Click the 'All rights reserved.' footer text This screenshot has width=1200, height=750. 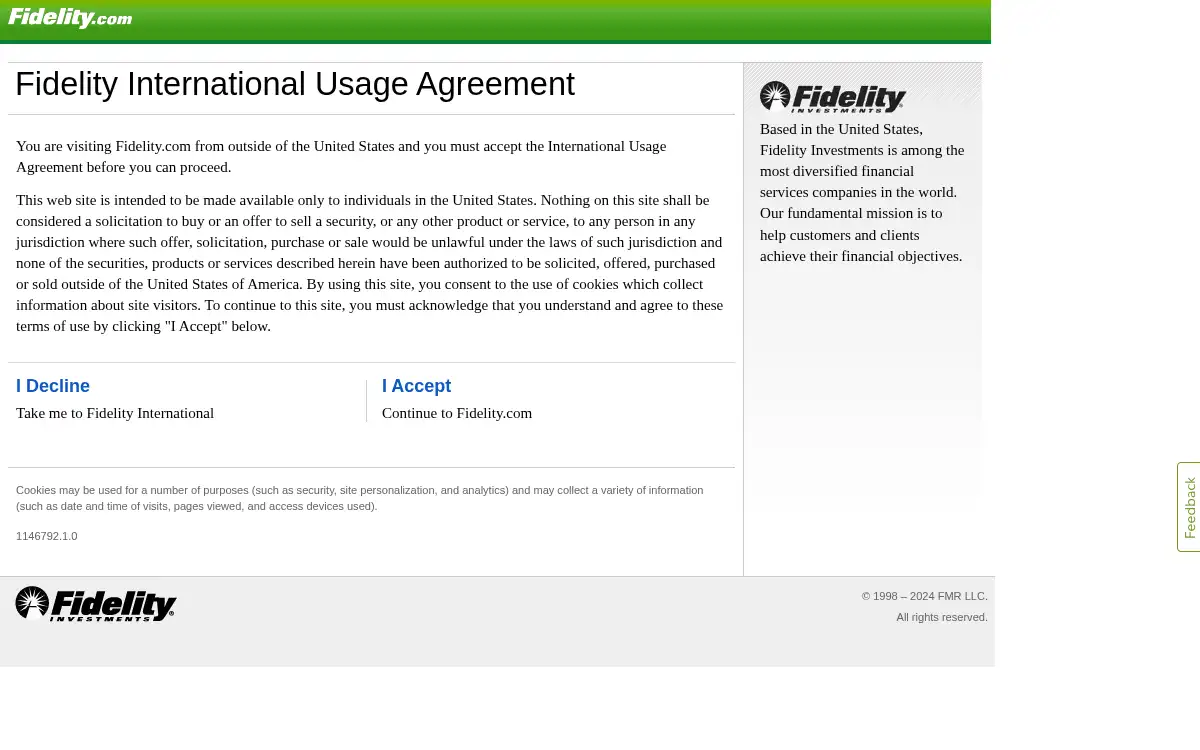click(942, 617)
